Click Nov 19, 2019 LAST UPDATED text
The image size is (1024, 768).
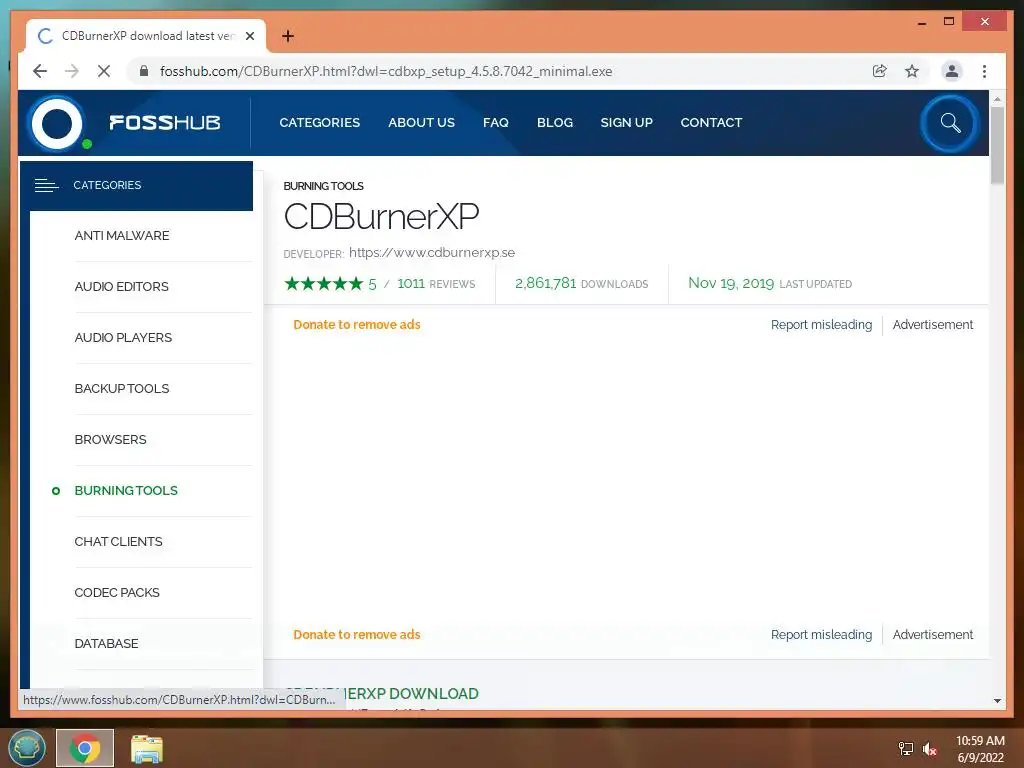[770, 283]
